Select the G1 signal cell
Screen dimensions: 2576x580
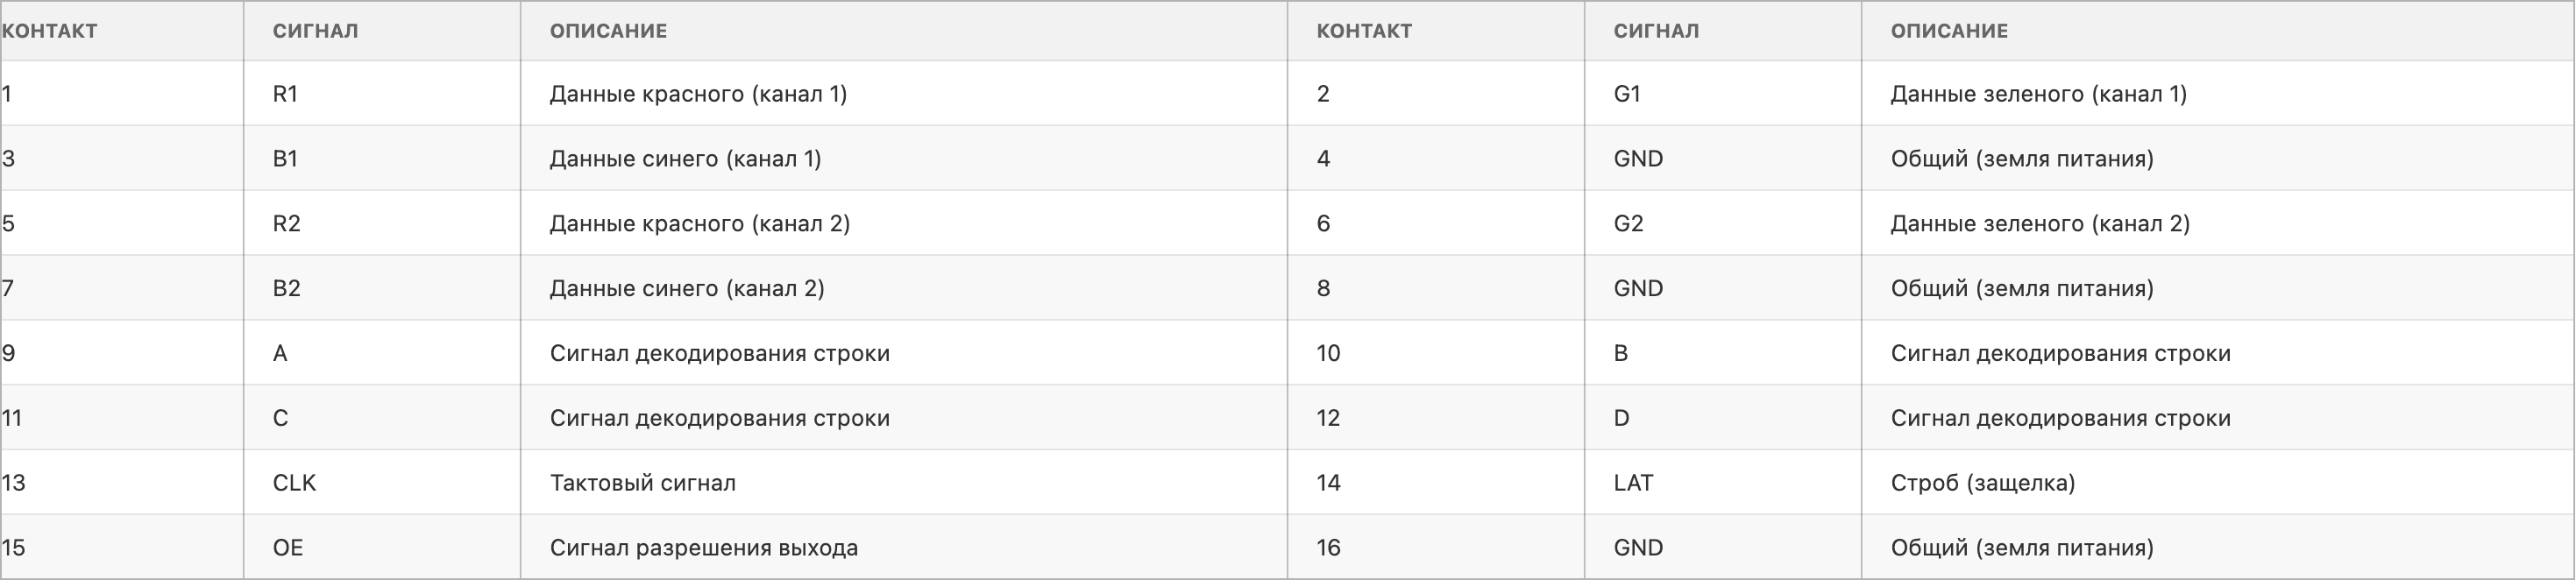(x=1627, y=94)
